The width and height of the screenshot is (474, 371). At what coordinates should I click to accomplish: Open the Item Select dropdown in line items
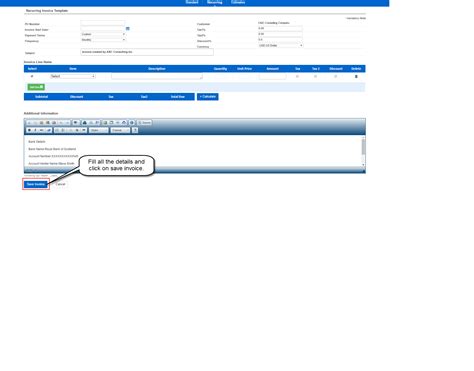[73, 76]
